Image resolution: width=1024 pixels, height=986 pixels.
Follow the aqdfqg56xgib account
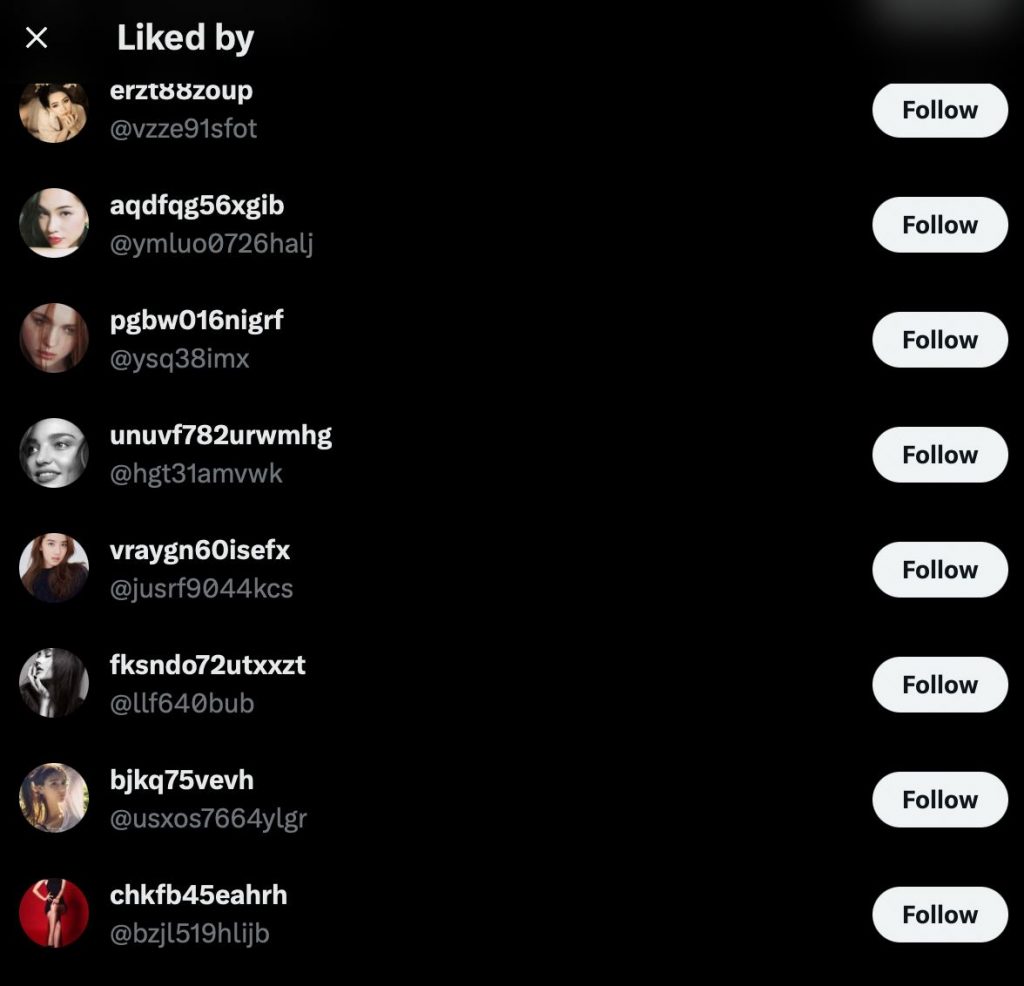click(939, 225)
